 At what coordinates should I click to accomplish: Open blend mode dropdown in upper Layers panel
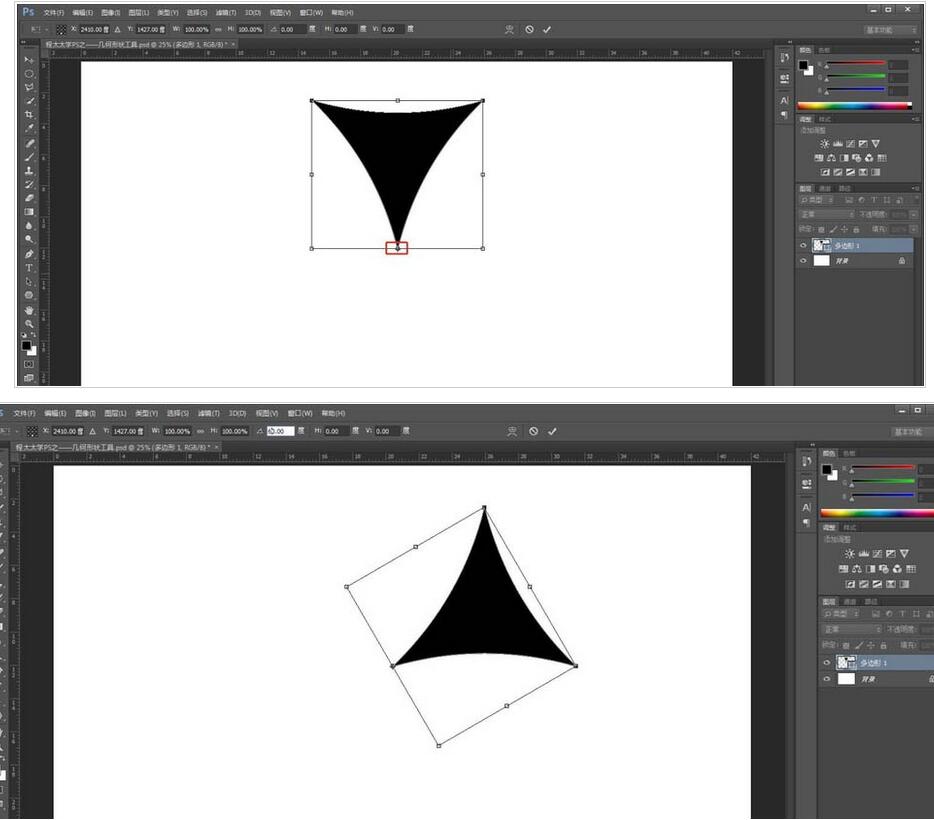tap(826, 215)
